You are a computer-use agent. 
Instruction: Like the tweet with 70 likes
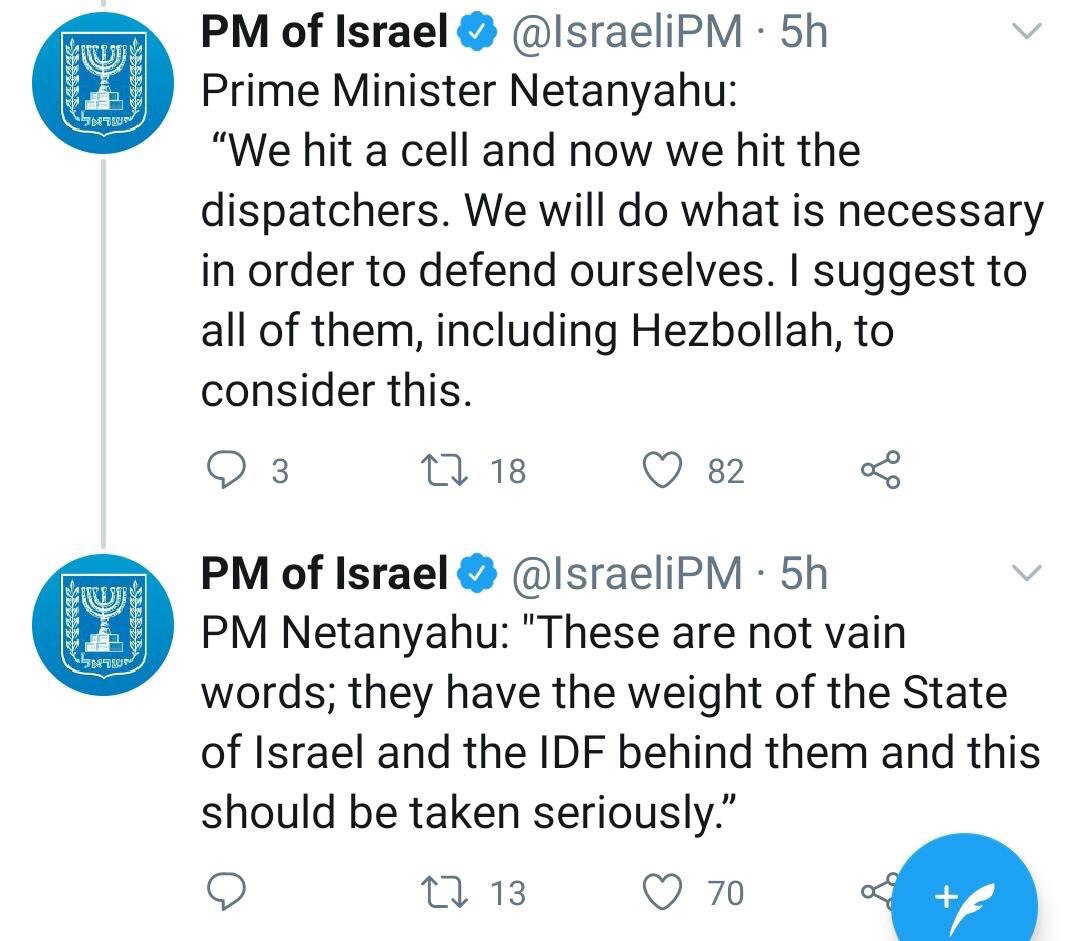coord(661,890)
